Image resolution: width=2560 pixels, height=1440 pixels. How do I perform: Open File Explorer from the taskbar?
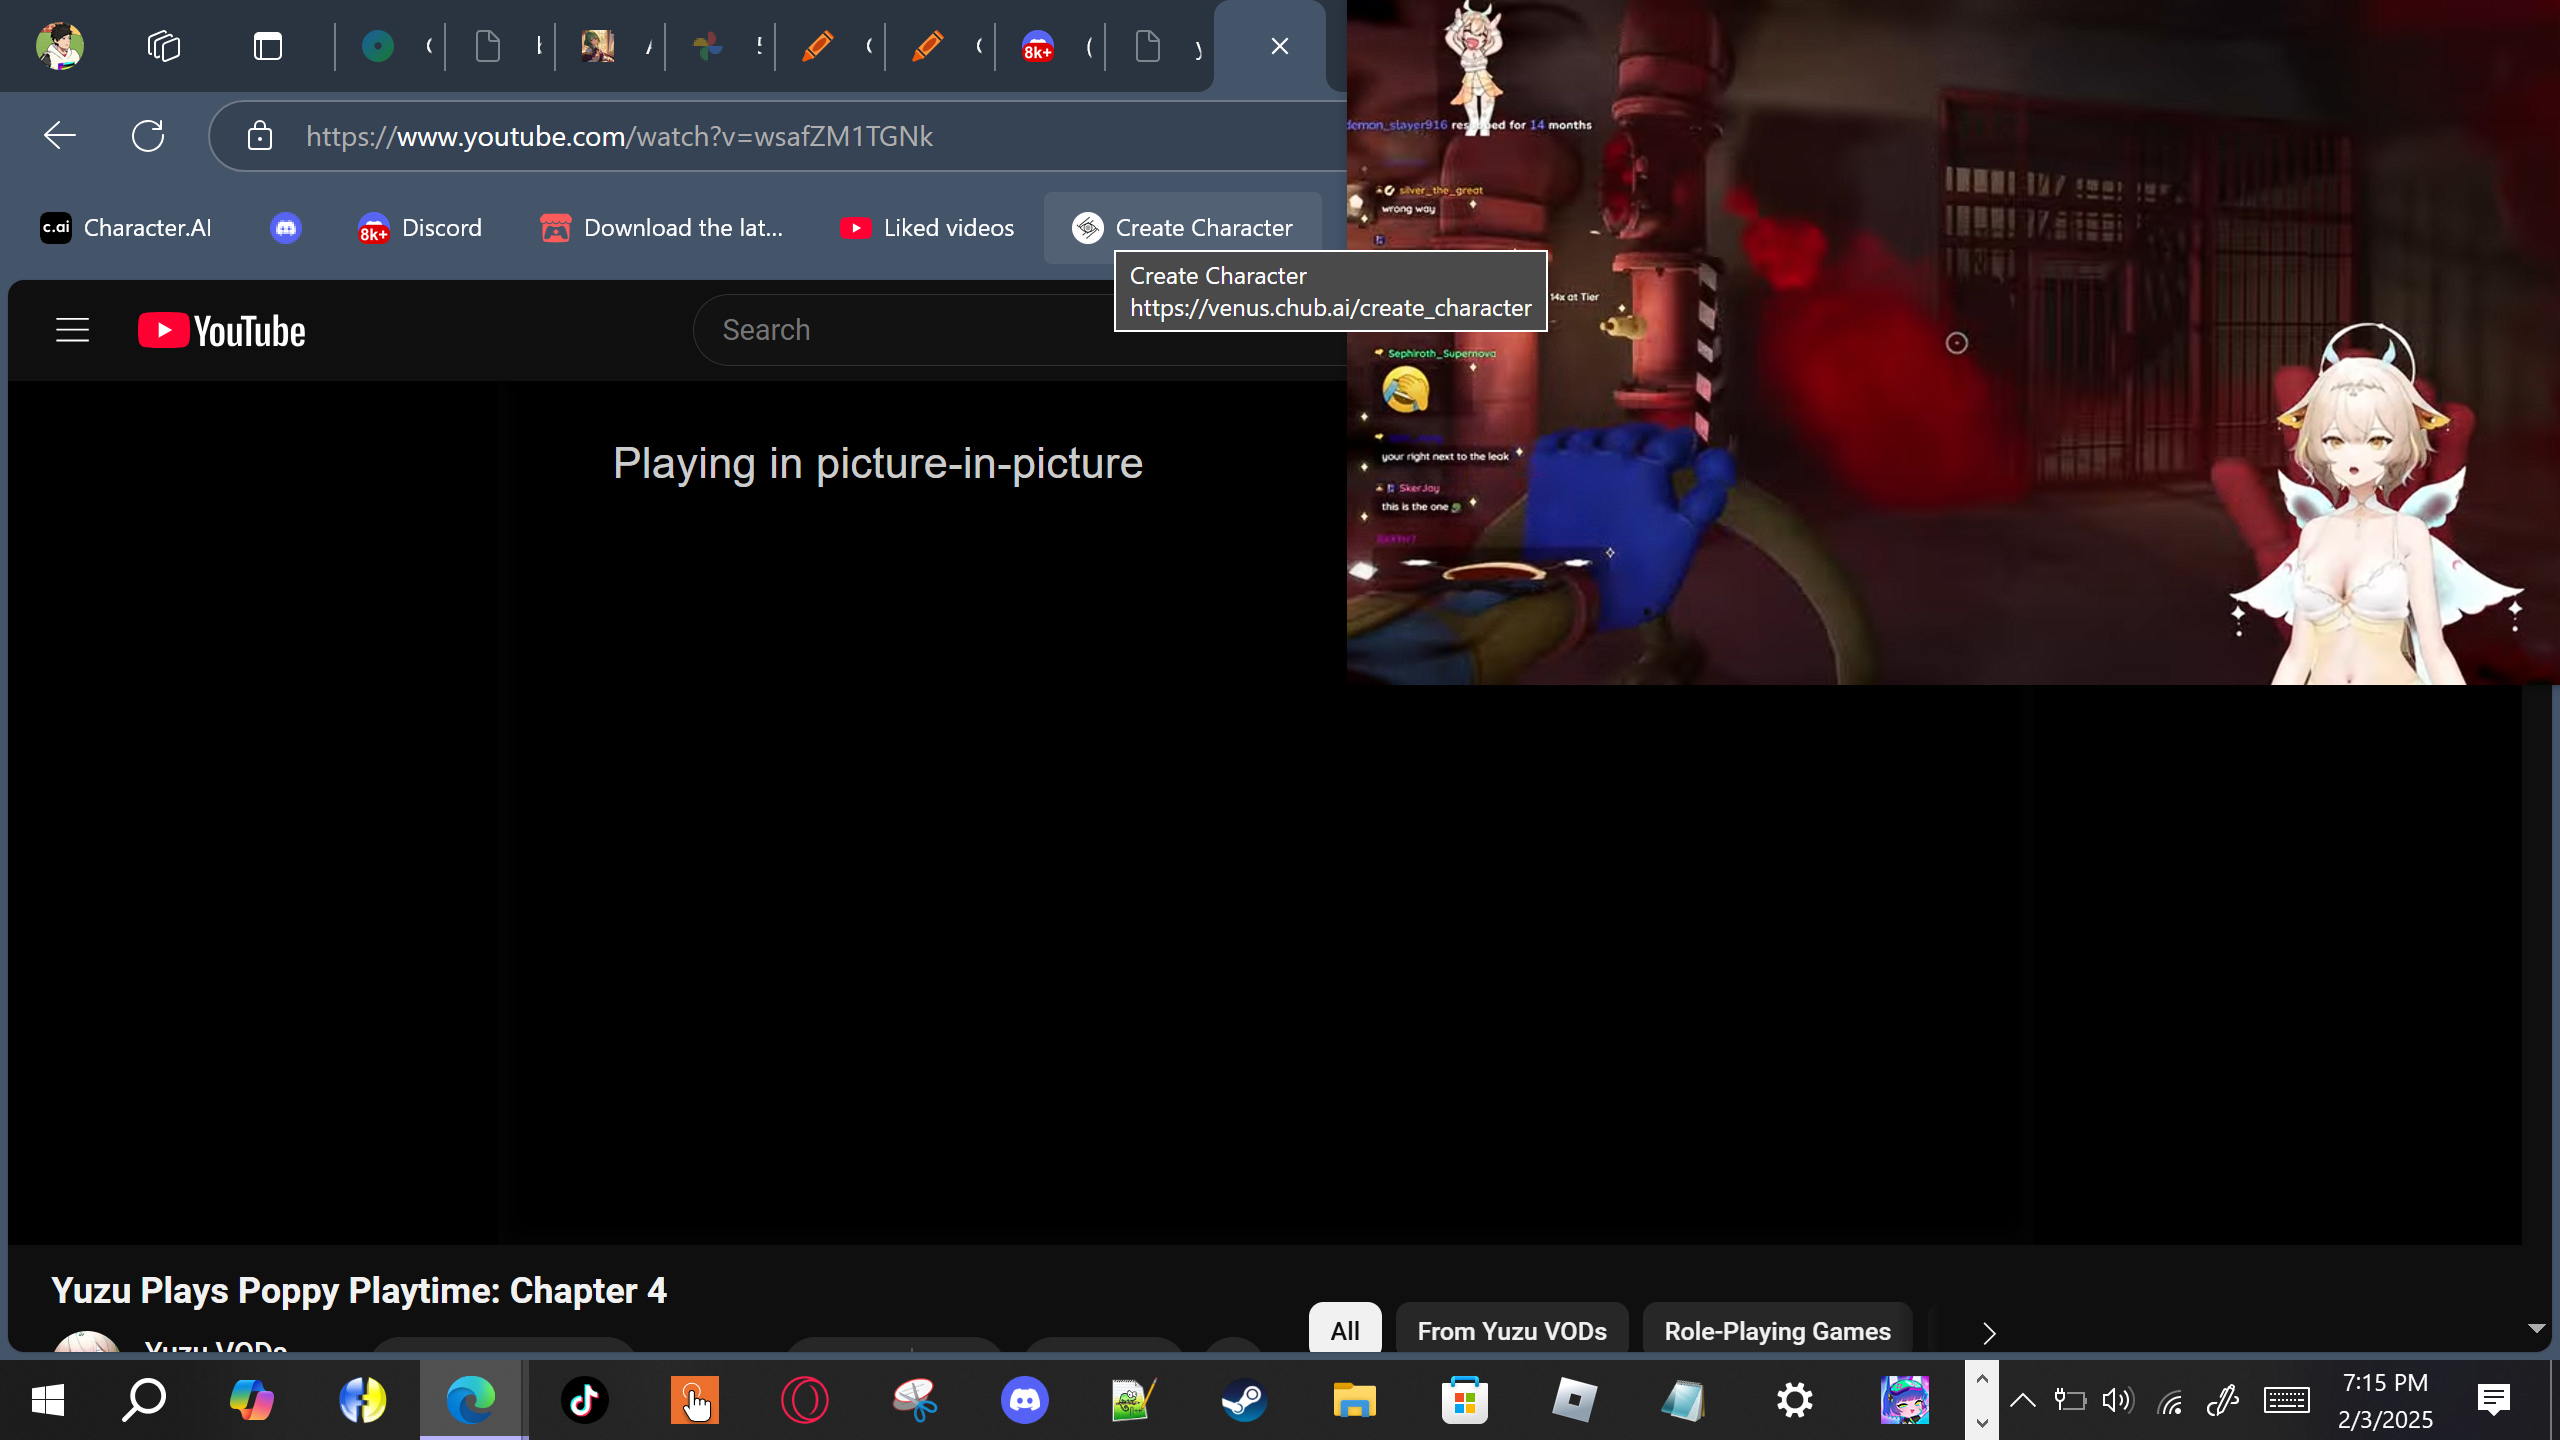coord(1354,1400)
